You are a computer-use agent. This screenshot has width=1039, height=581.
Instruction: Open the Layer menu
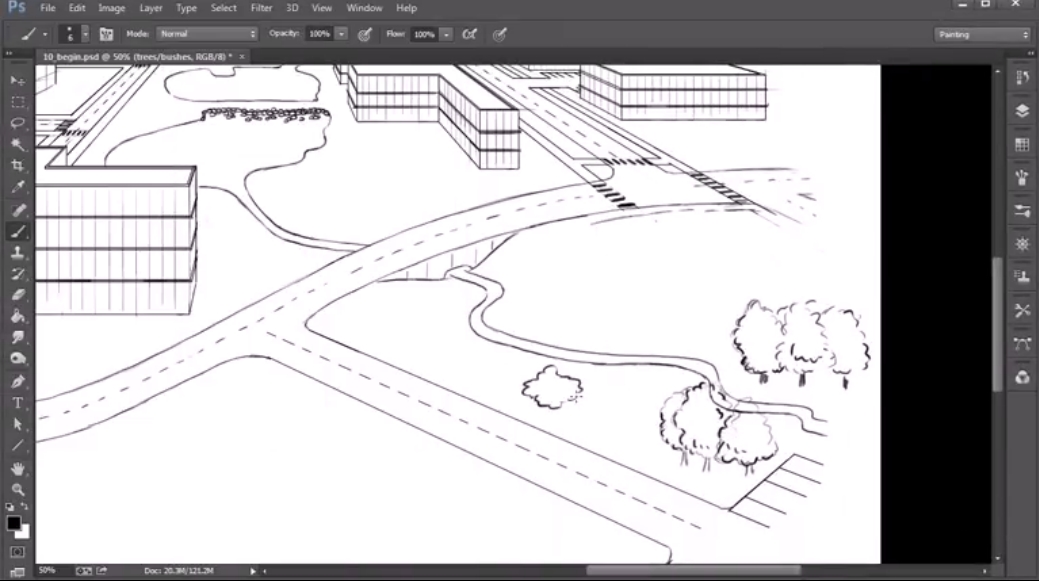coord(150,8)
